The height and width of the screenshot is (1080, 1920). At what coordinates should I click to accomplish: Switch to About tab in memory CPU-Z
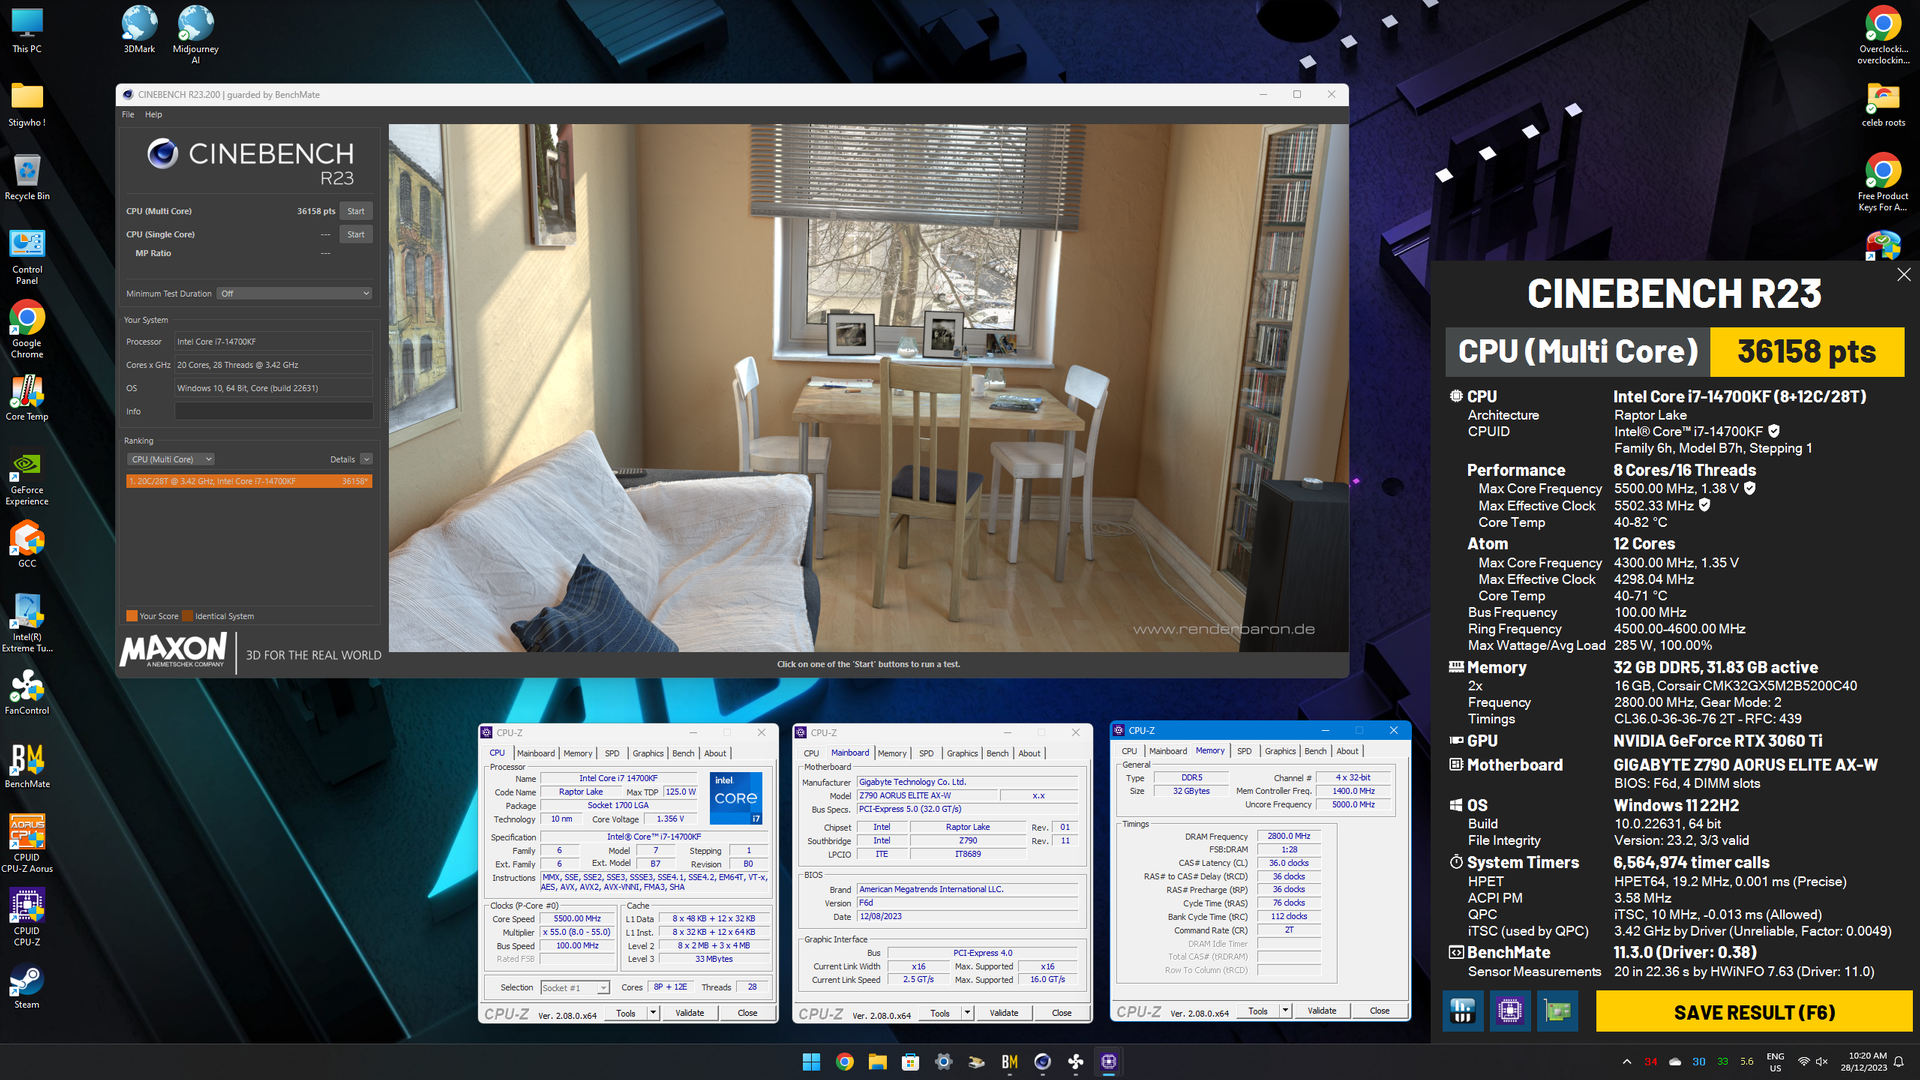click(1347, 751)
